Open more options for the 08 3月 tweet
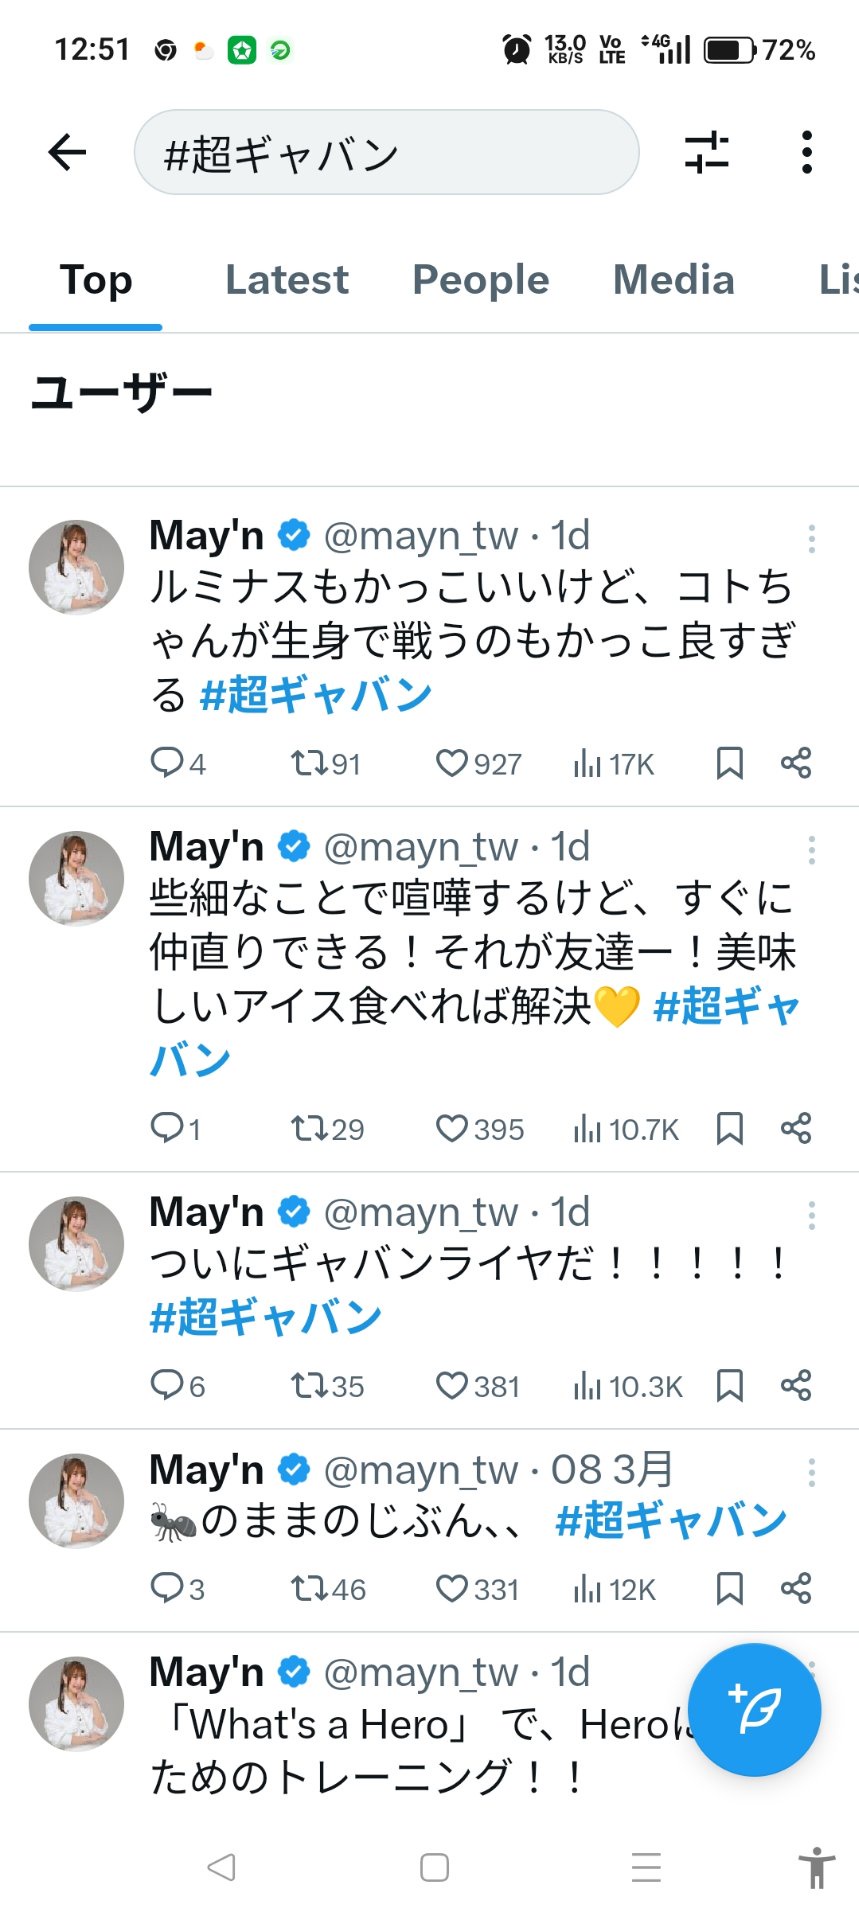This screenshot has width=859, height=1920. point(811,1472)
